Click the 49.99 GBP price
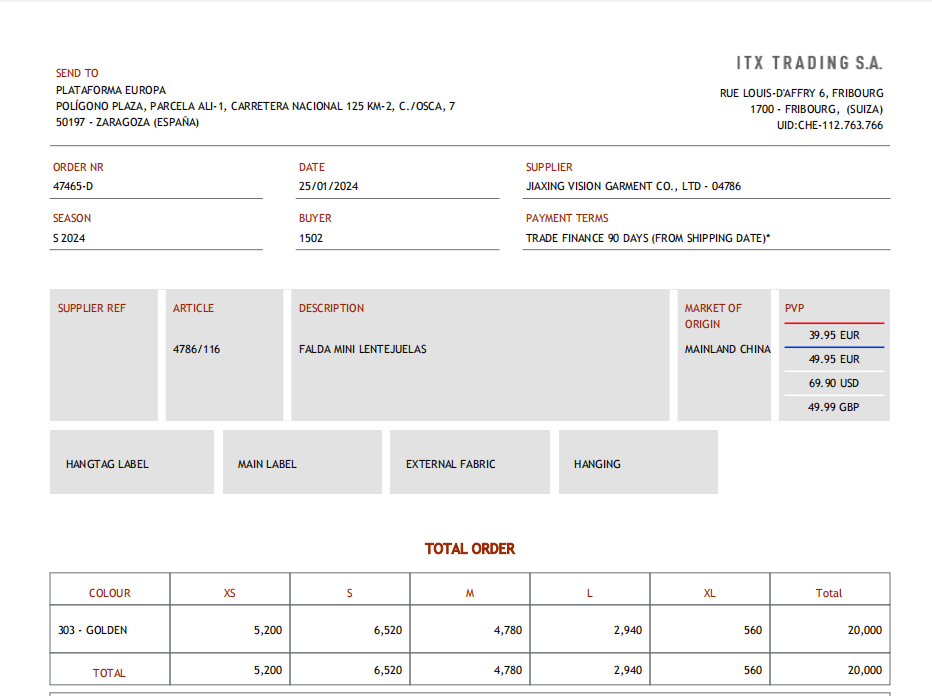 [834, 407]
